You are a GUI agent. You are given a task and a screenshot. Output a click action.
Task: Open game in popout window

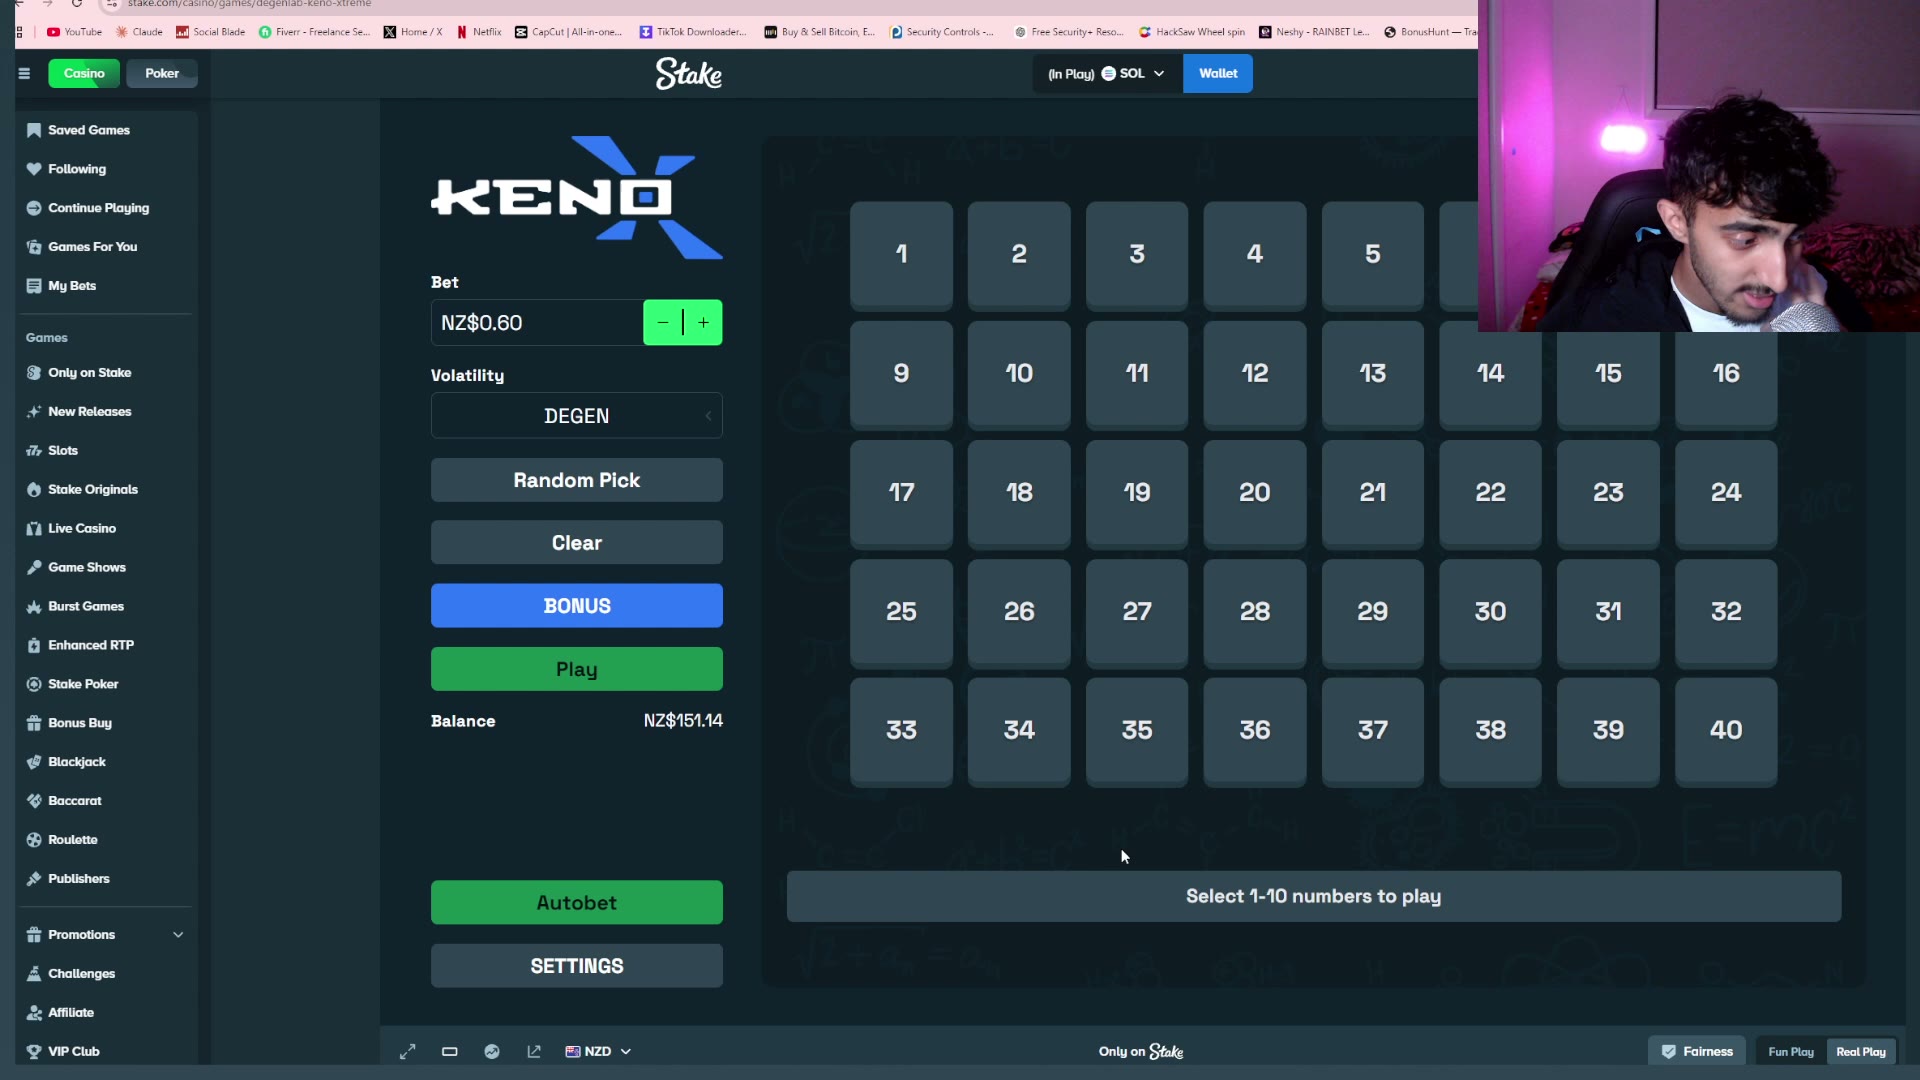click(534, 1052)
